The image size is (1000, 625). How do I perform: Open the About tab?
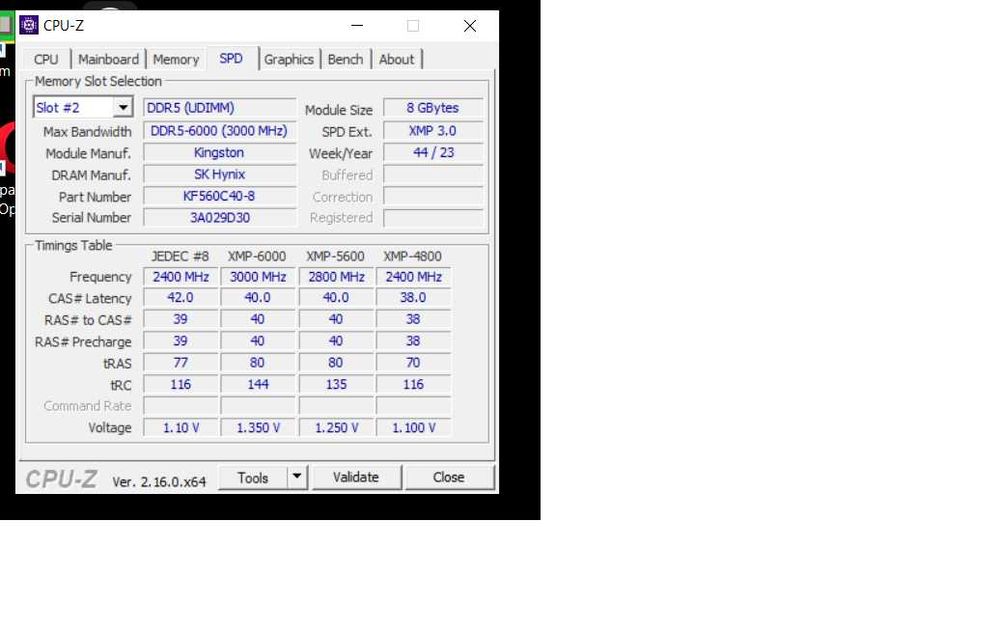click(397, 59)
